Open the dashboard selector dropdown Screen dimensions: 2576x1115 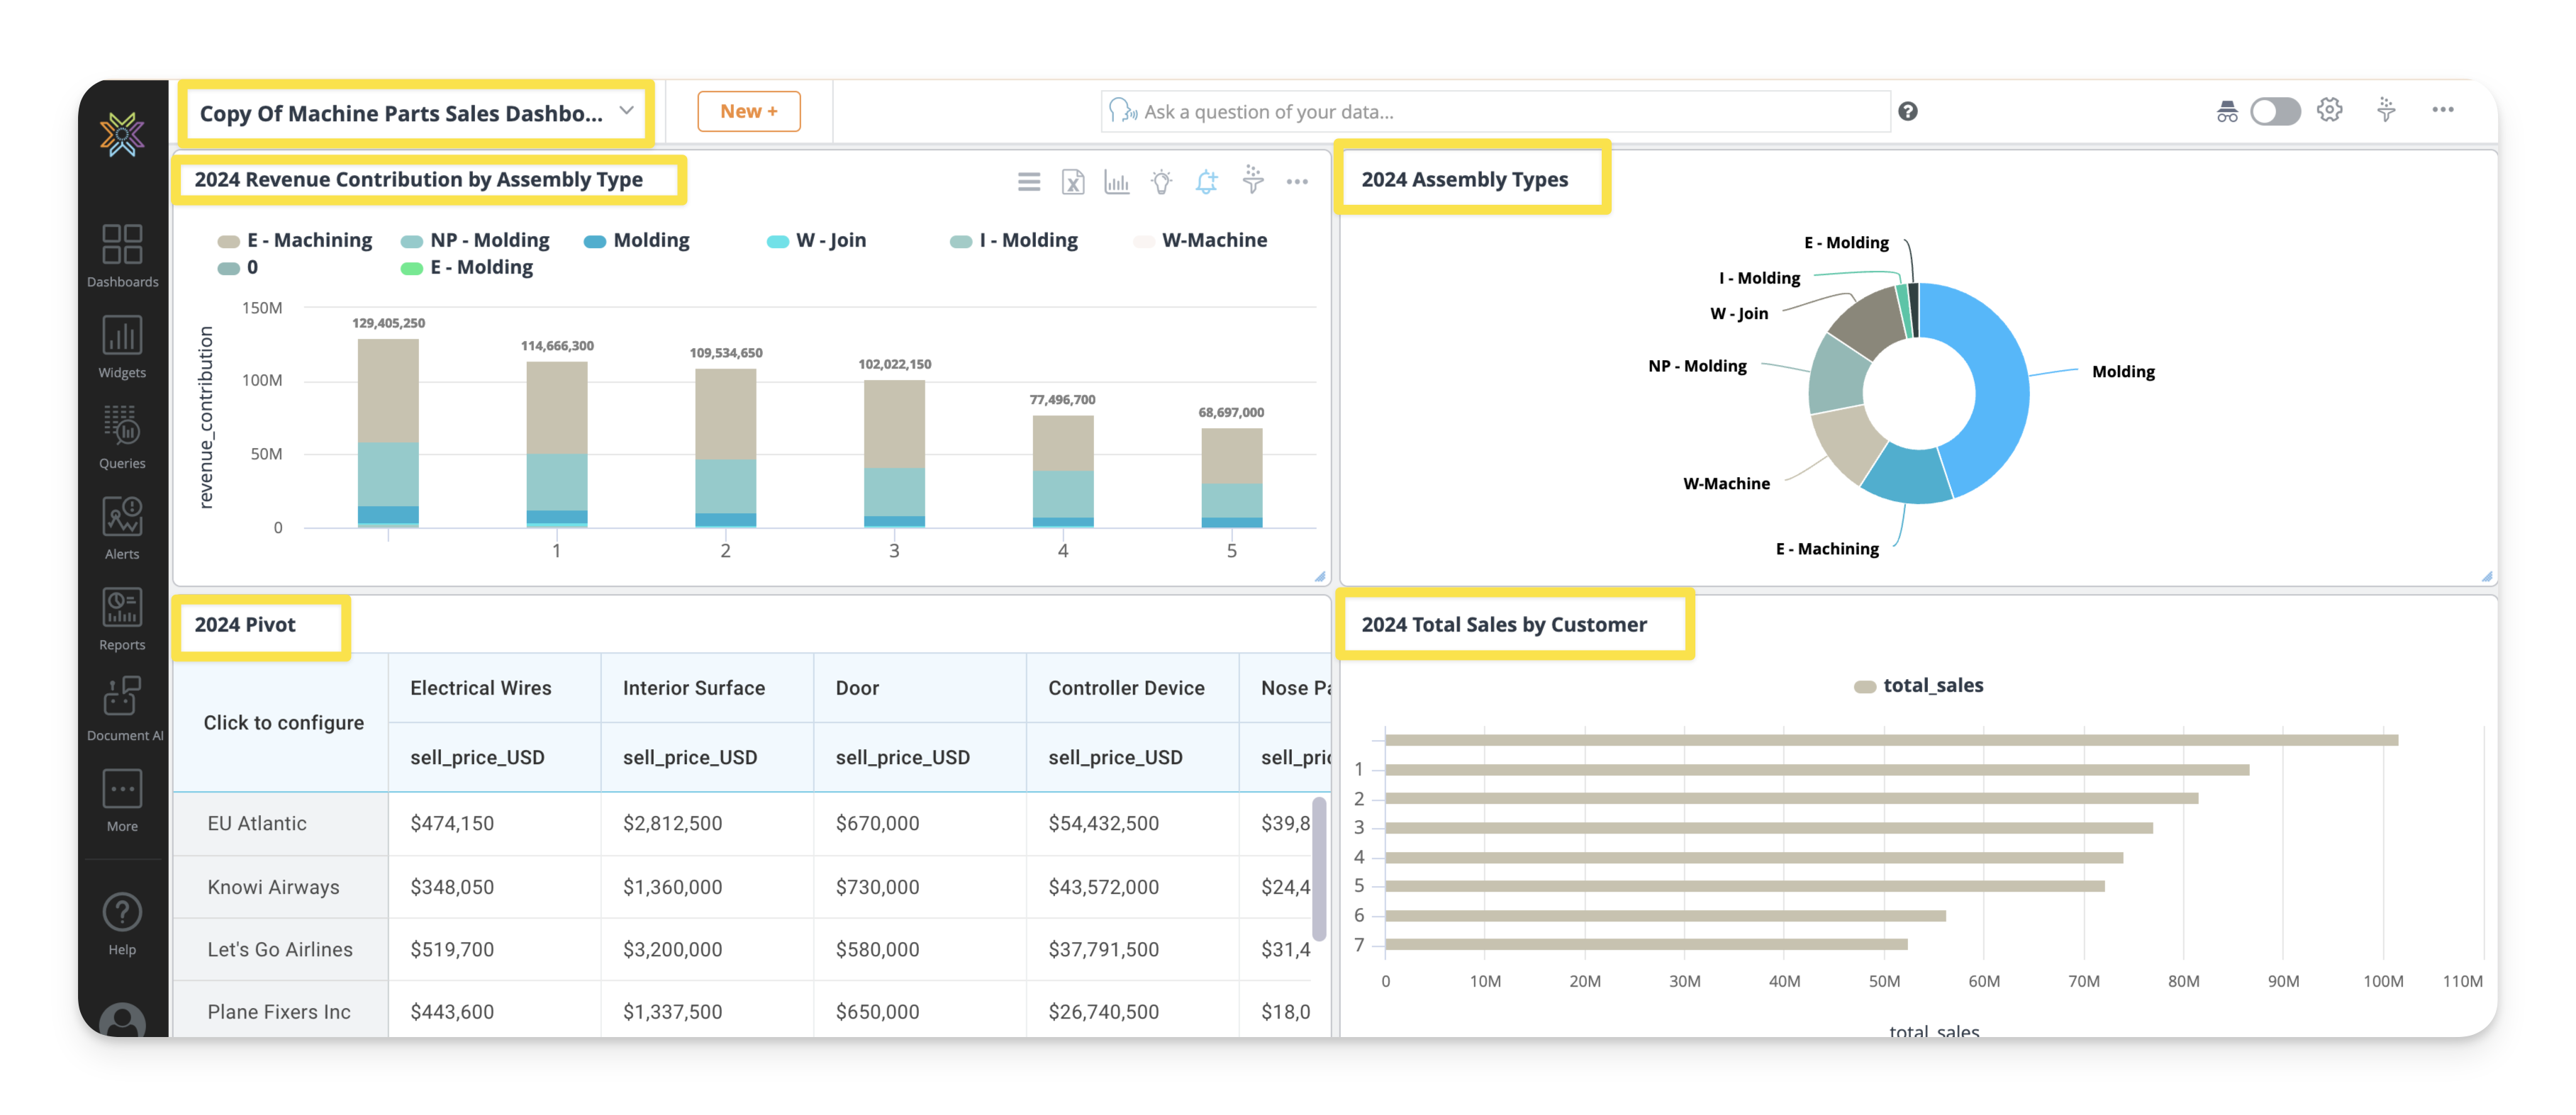coord(627,111)
